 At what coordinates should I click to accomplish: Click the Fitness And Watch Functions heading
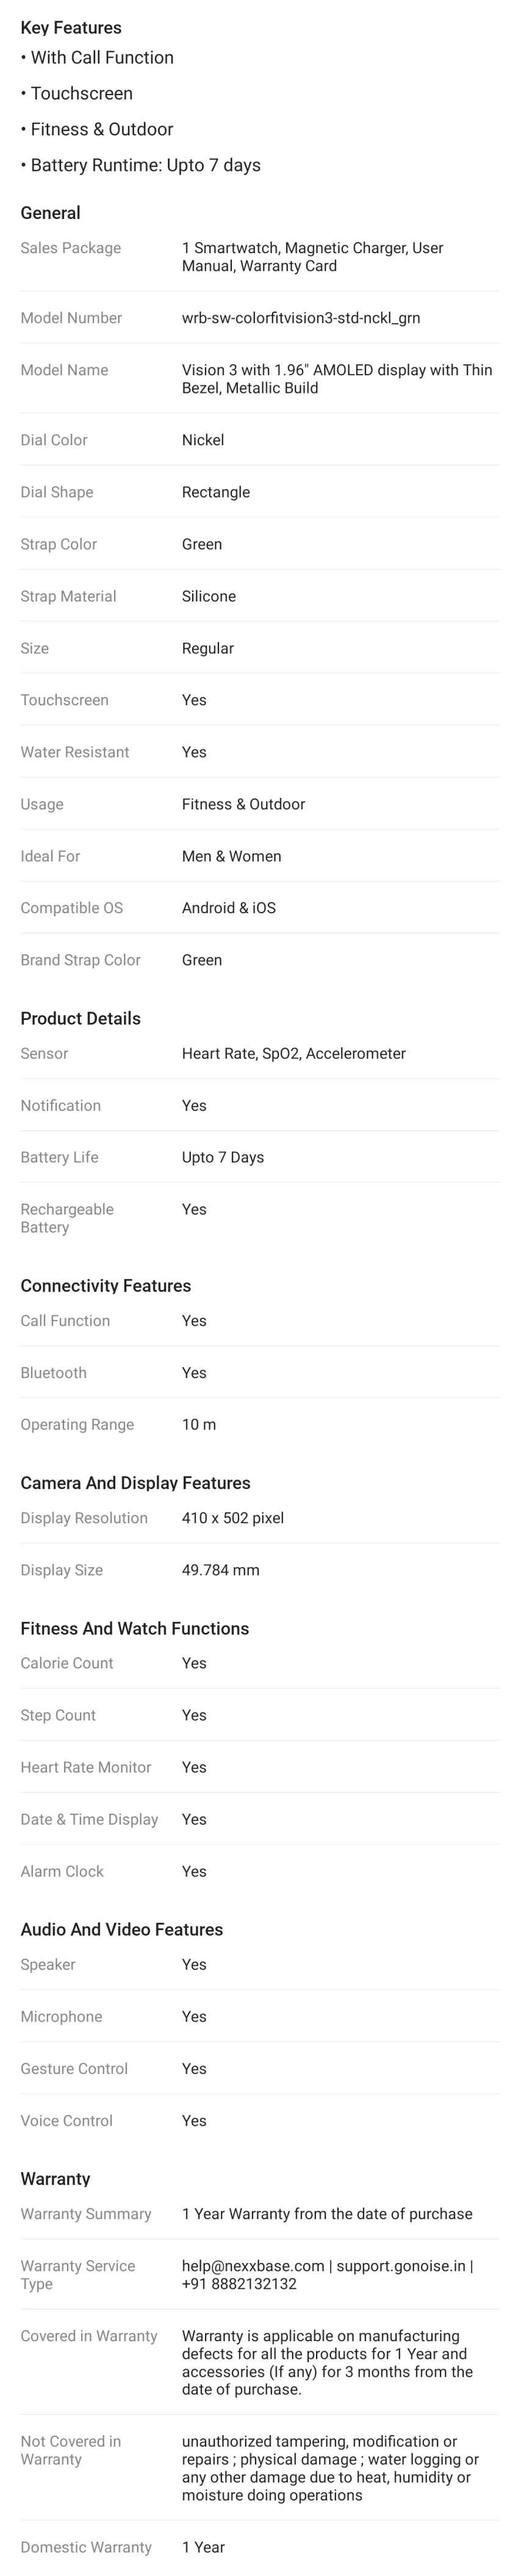(x=134, y=1628)
